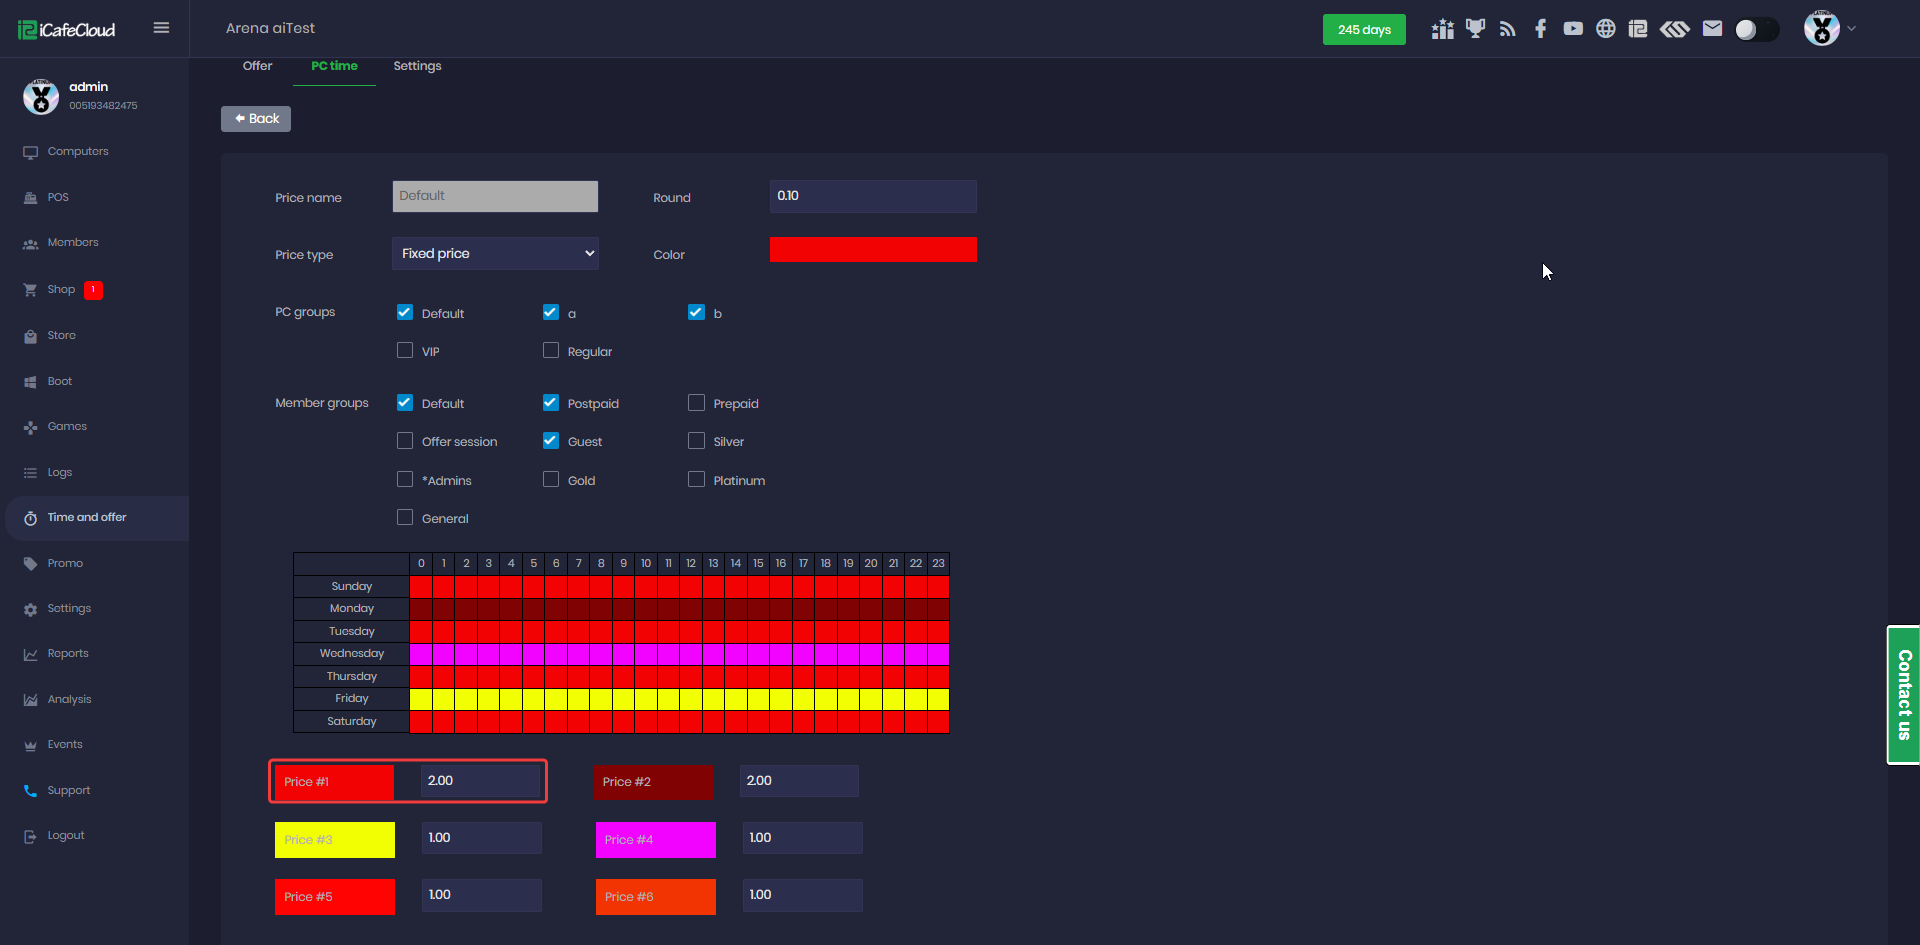Open the Price type dropdown
Image resolution: width=1920 pixels, height=945 pixels.
tap(495, 254)
